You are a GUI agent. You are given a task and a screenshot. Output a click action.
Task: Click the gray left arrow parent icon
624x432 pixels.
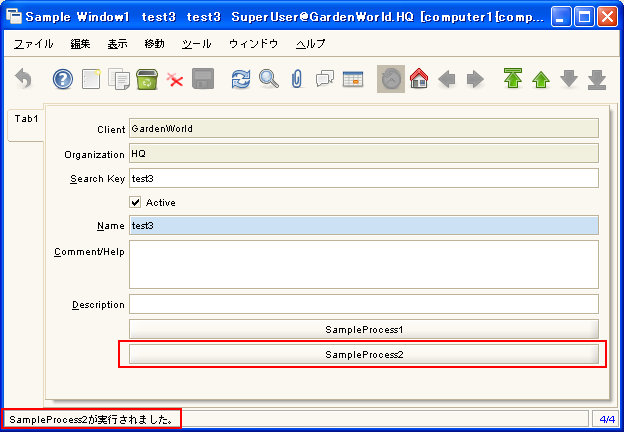point(447,79)
